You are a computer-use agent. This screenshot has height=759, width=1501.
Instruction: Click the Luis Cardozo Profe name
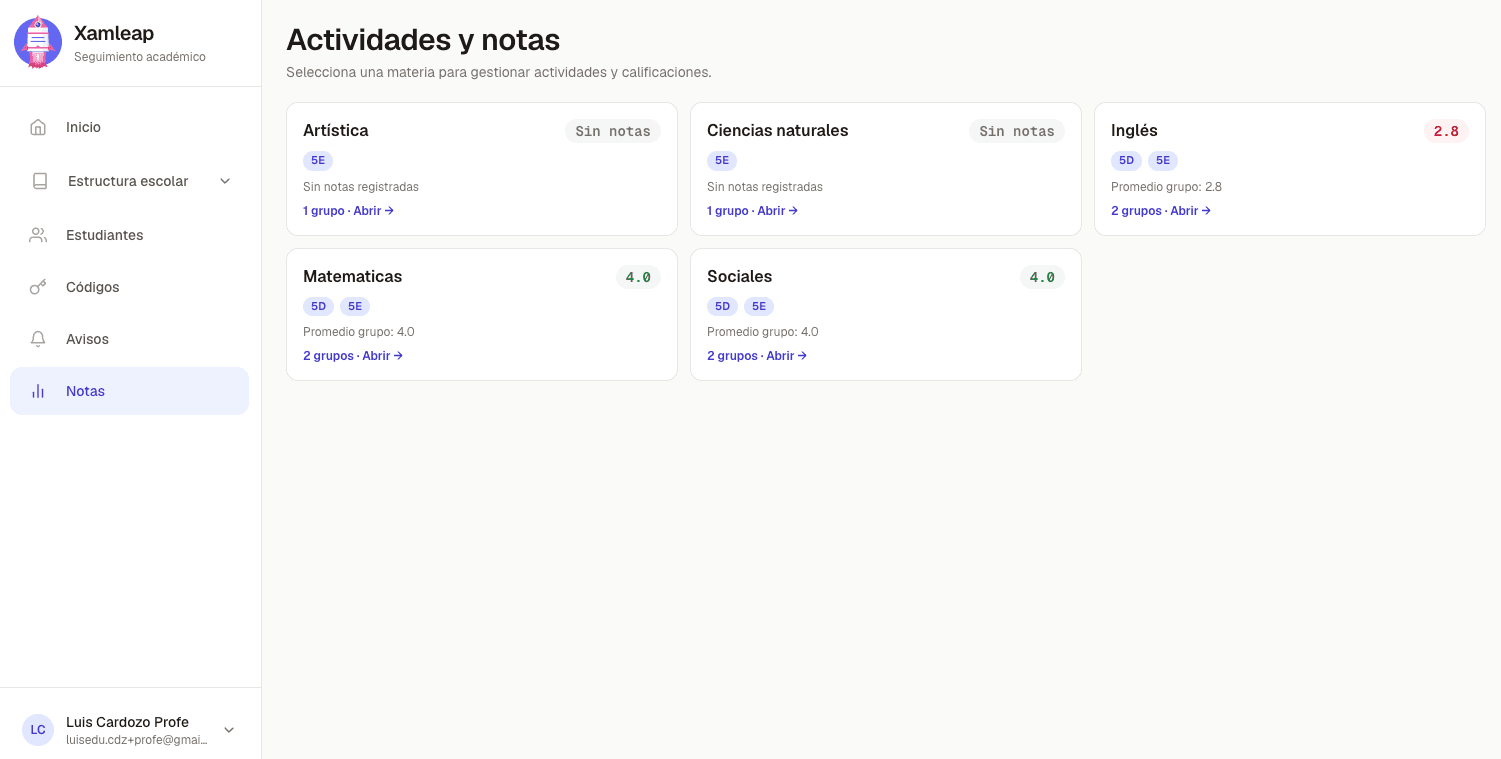[x=127, y=722]
